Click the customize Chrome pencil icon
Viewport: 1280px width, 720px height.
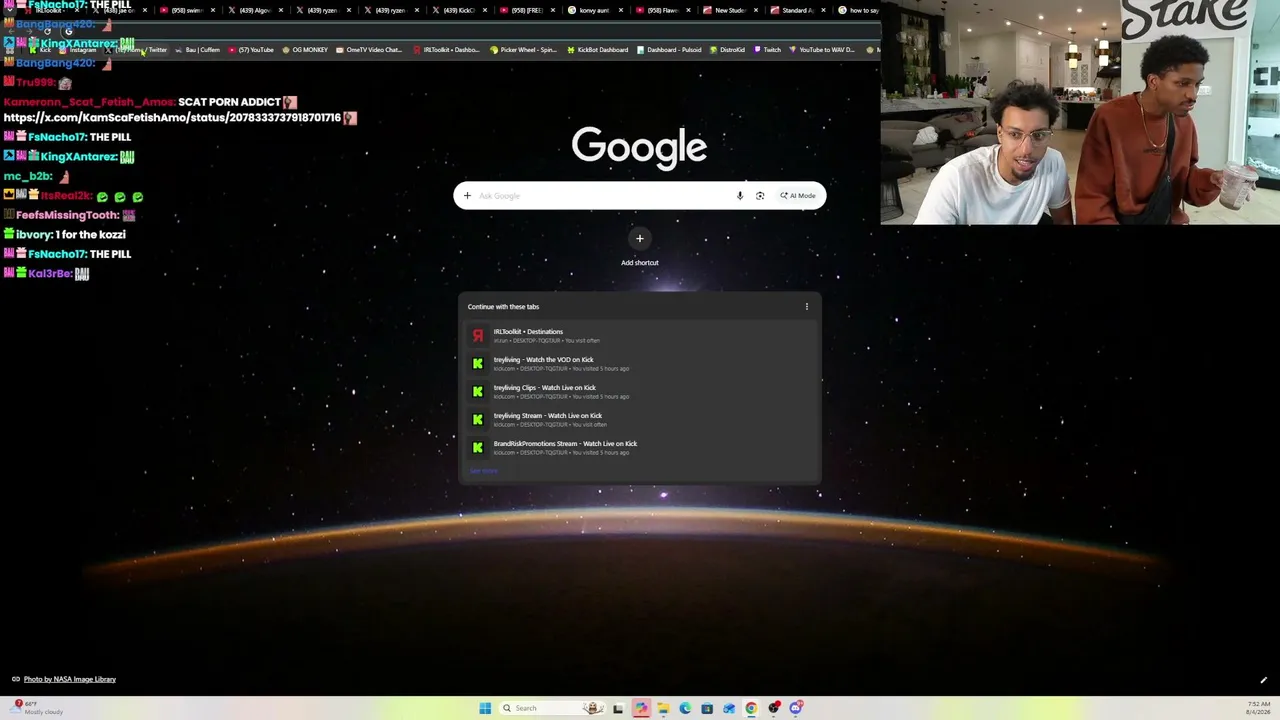click(x=1263, y=680)
